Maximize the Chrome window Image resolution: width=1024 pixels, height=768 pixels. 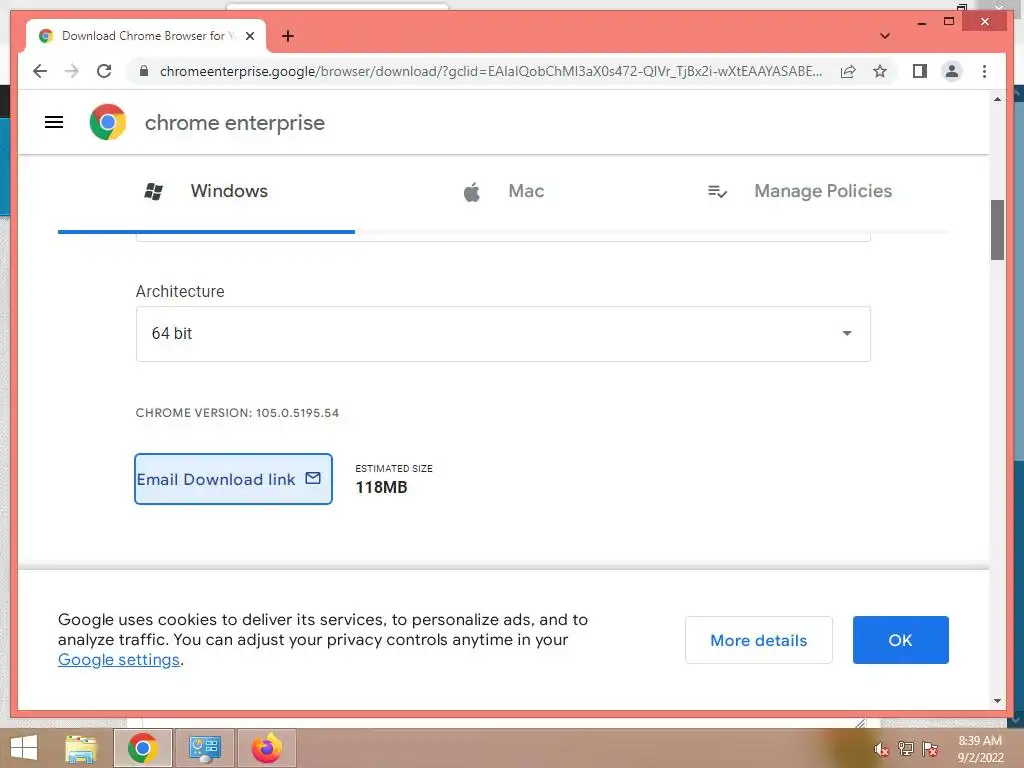click(x=949, y=22)
